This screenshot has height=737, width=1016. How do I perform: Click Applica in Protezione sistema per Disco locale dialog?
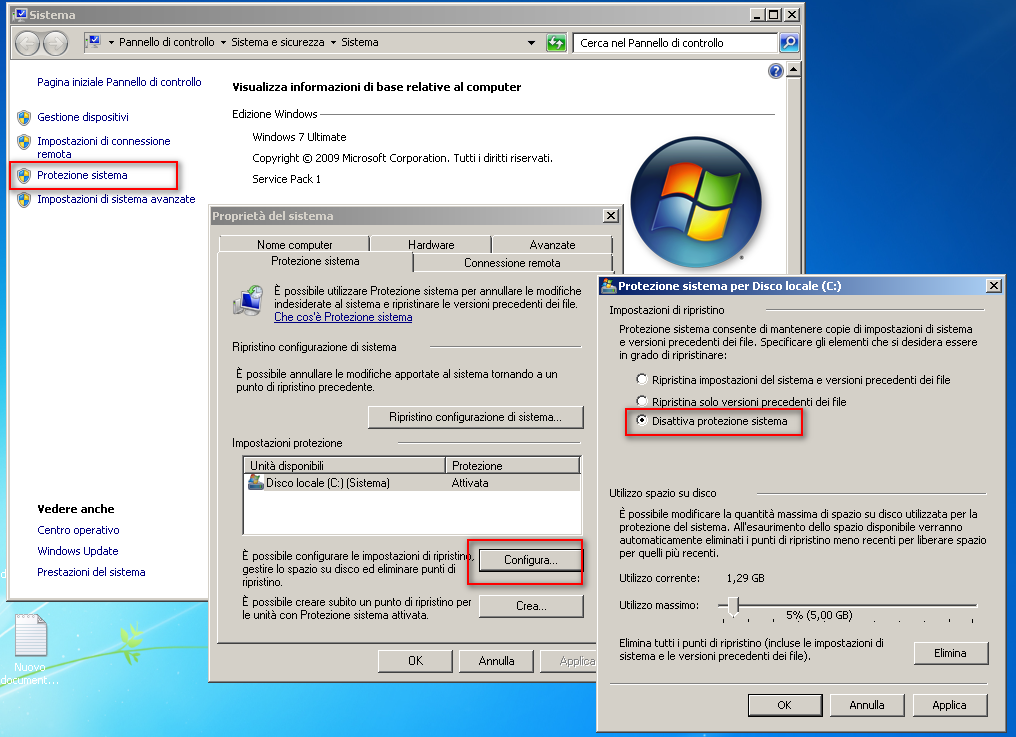pyautogui.click(x=950, y=705)
